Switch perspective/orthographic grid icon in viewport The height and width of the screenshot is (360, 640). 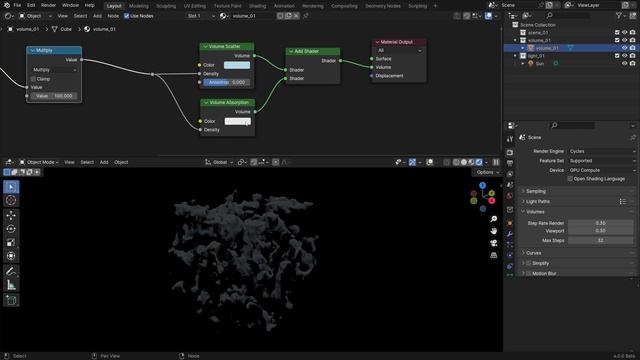tap(493, 256)
